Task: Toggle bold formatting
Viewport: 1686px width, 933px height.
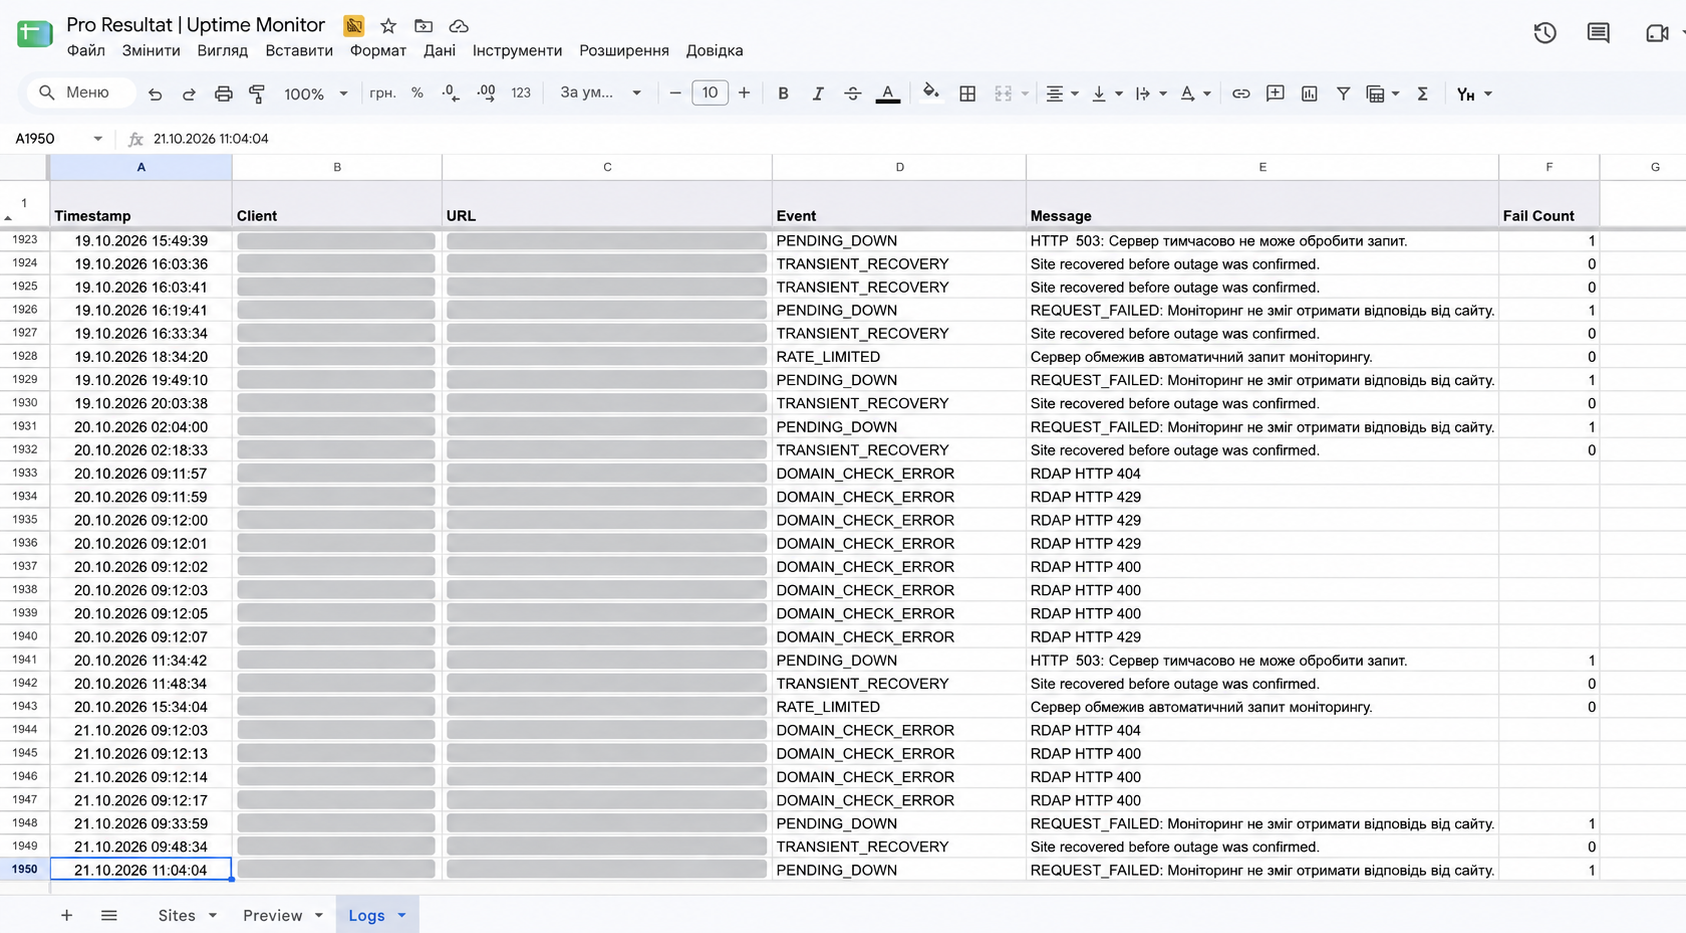Action: click(x=783, y=94)
